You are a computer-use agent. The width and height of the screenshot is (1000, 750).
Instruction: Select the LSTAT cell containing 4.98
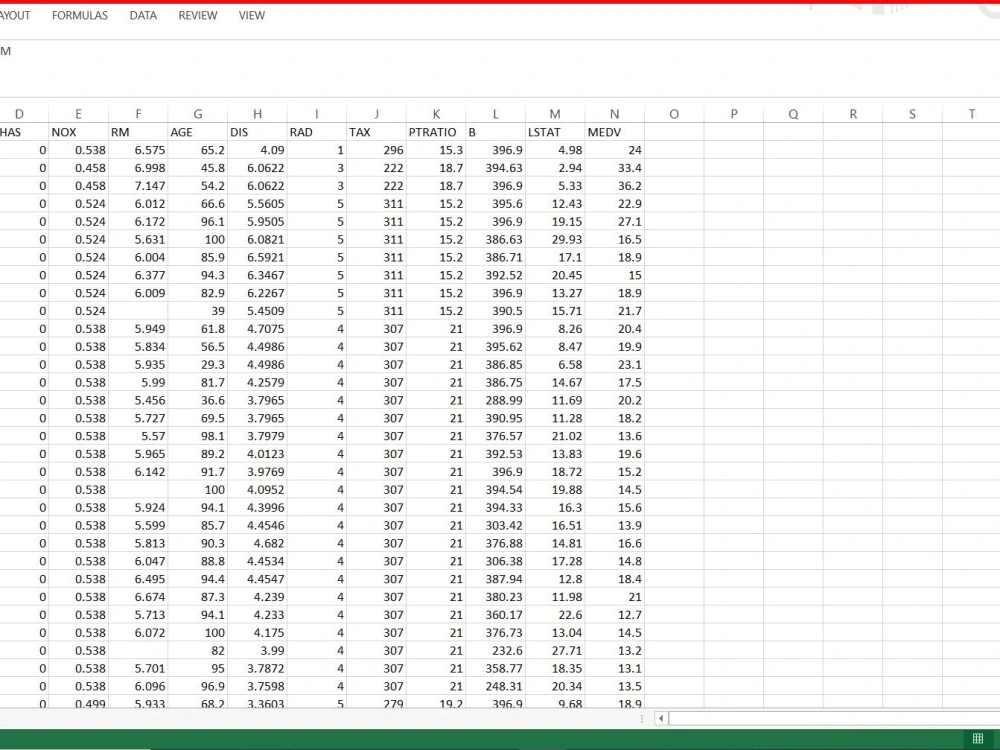pos(555,150)
